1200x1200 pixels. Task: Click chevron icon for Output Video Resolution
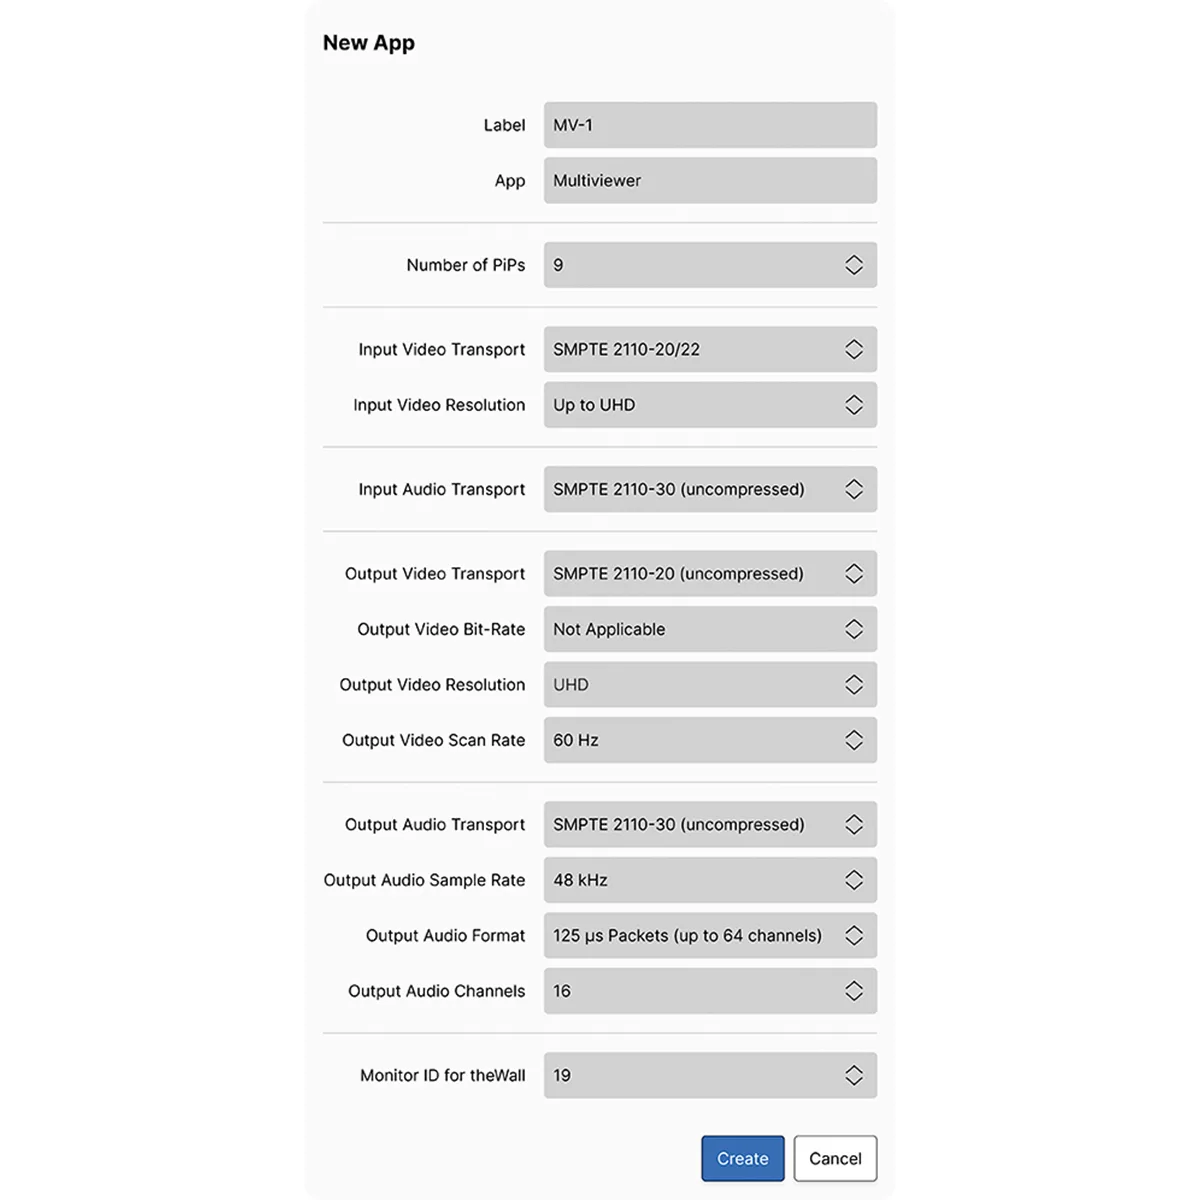coord(853,685)
